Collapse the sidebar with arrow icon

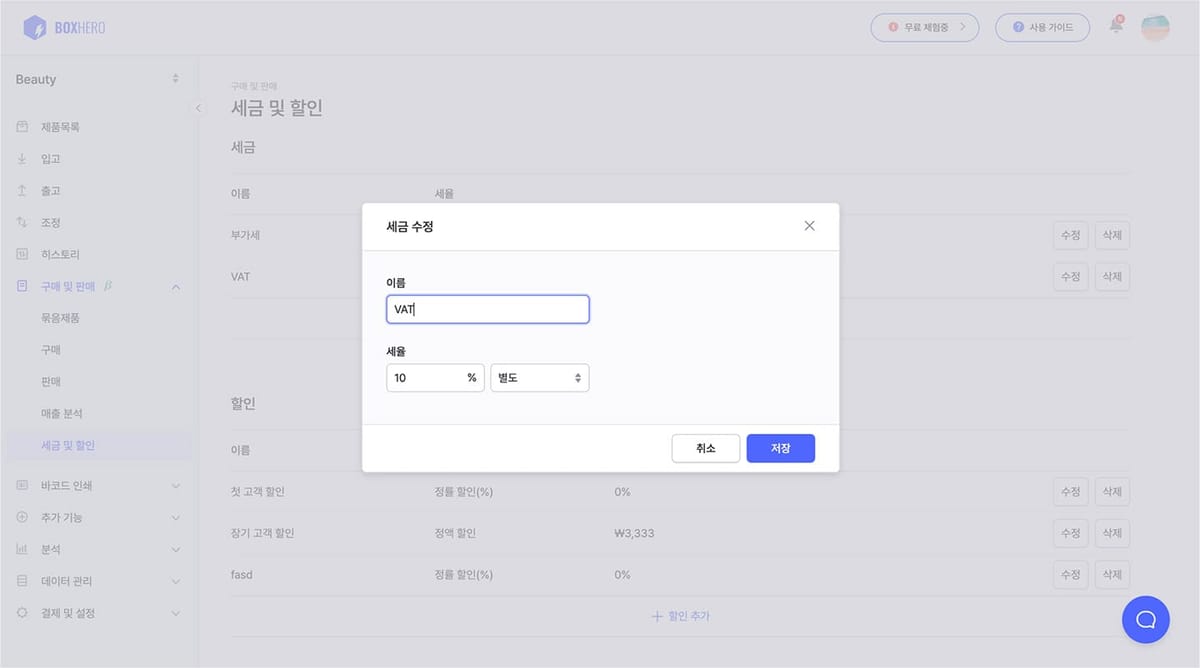pyautogui.click(x=198, y=108)
